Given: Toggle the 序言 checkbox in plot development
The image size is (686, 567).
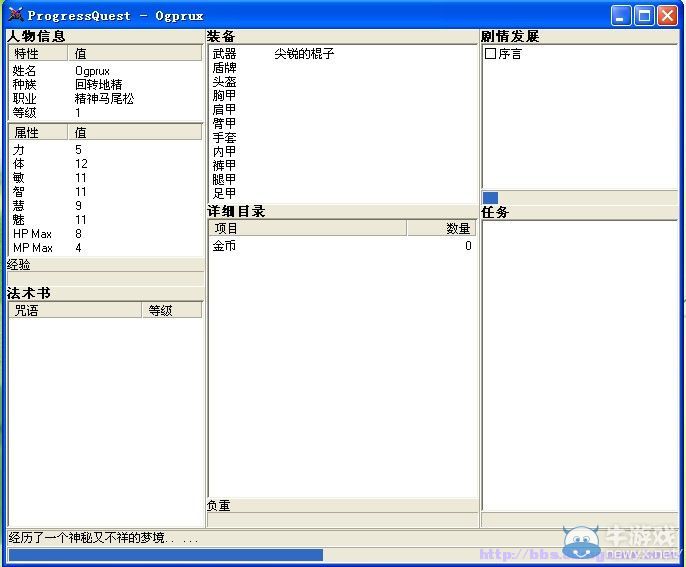Looking at the screenshot, I should coord(490,53).
